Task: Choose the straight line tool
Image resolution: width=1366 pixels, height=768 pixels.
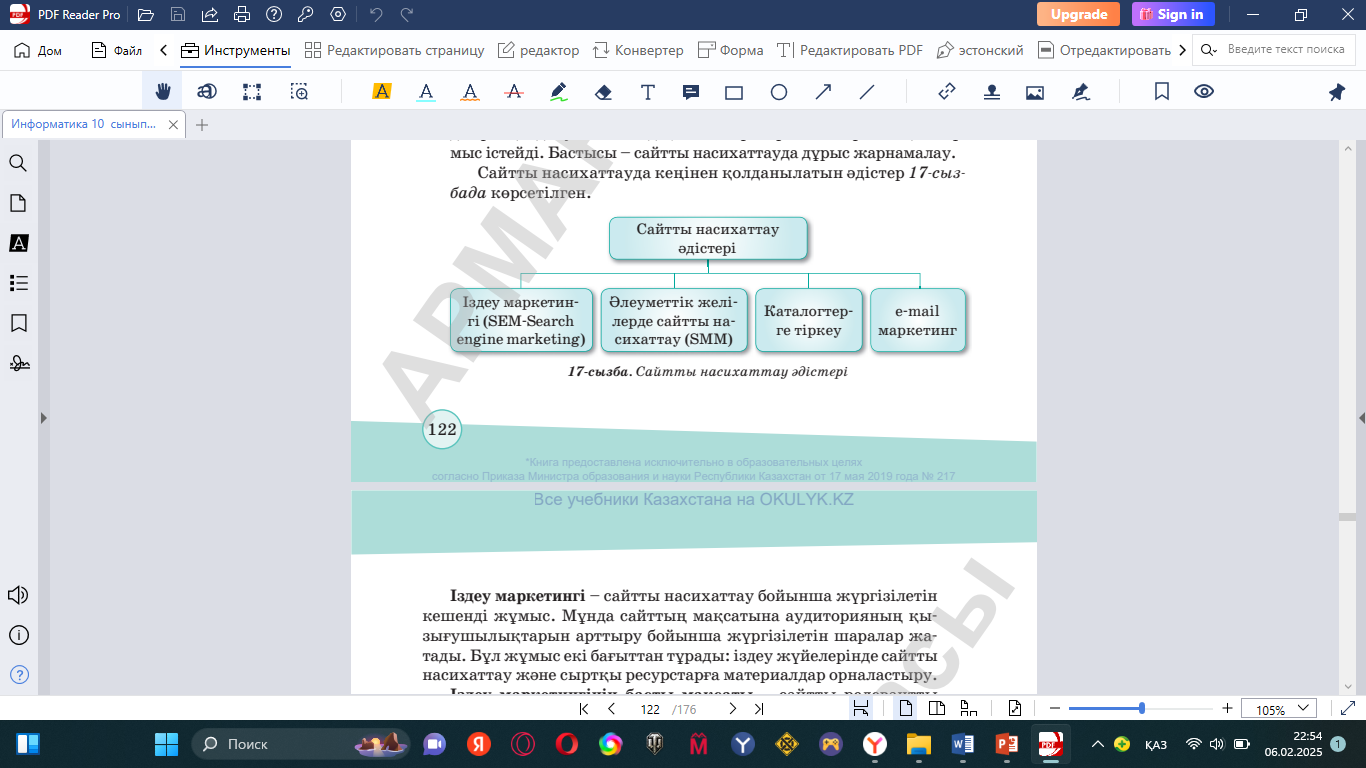Action: coord(867,92)
